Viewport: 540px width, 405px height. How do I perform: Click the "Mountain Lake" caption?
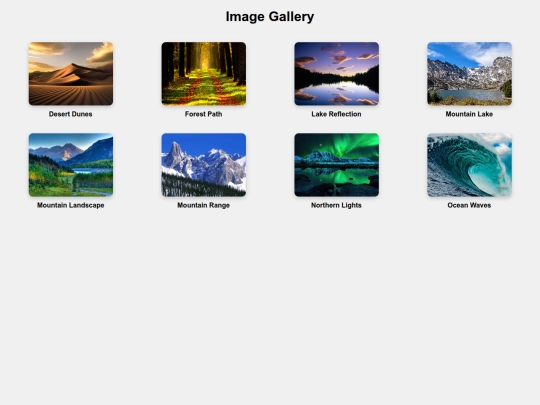(x=469, y=114)
